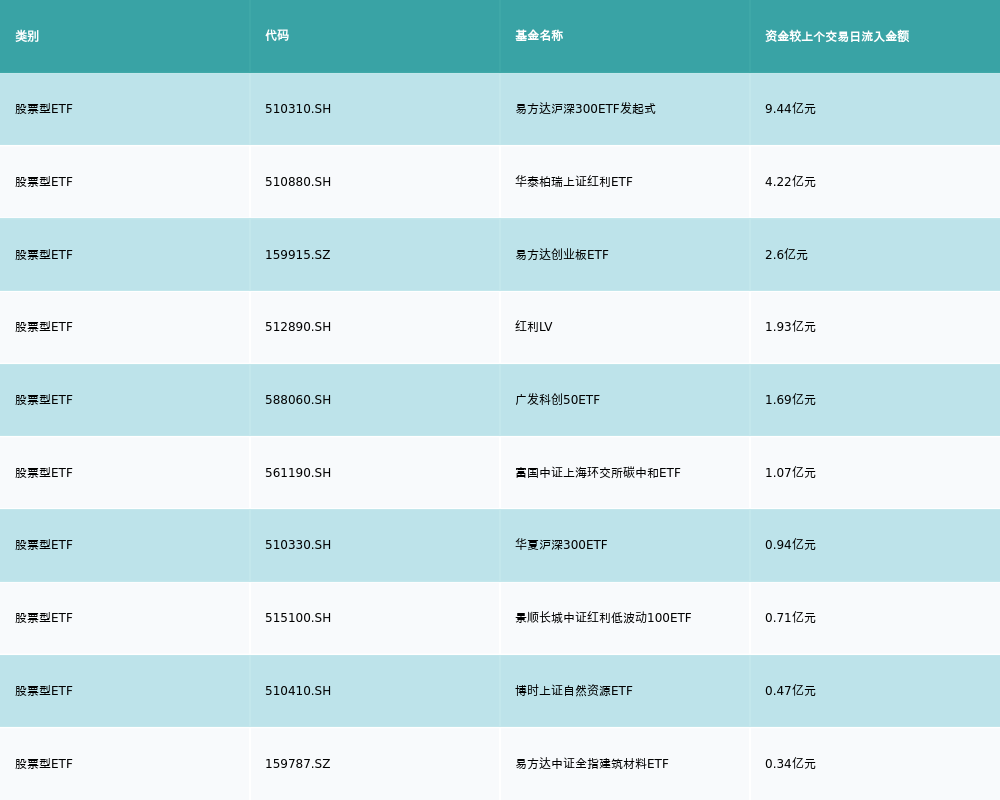1000x800 pixels.
Task: Click 股票型ETF in the 159787.SZ row
Action: 44,764
